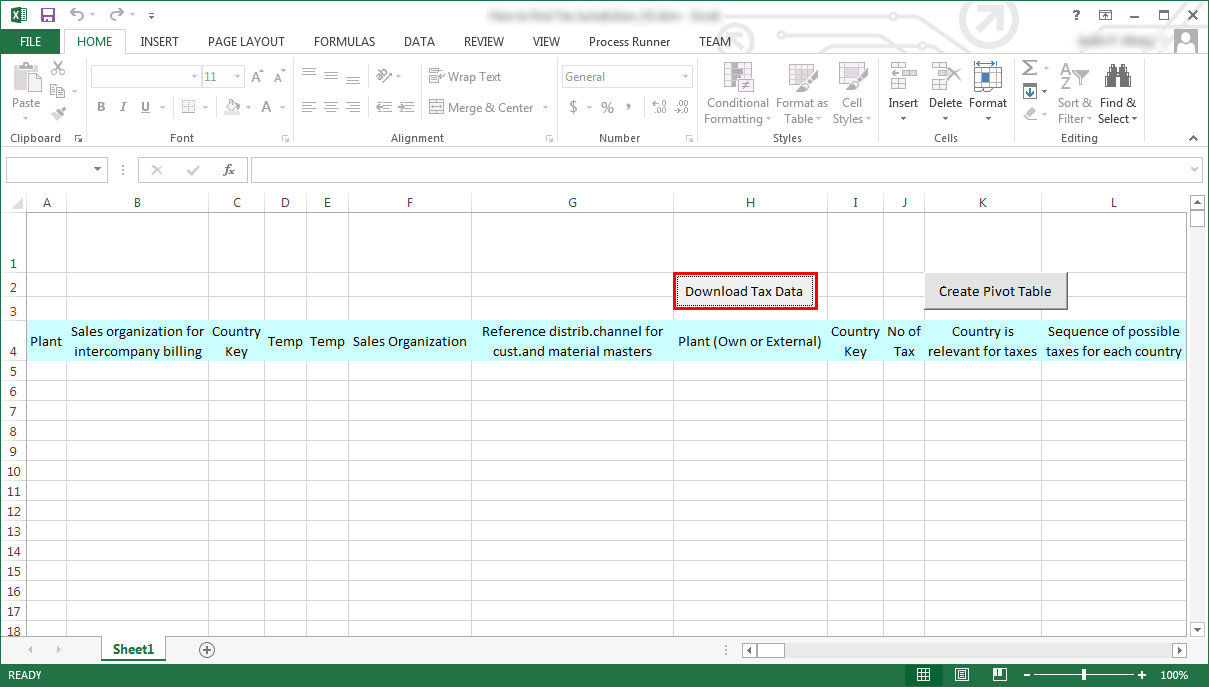
Task: Open Find & Select binoculars tool
Action: [1117, 95]
